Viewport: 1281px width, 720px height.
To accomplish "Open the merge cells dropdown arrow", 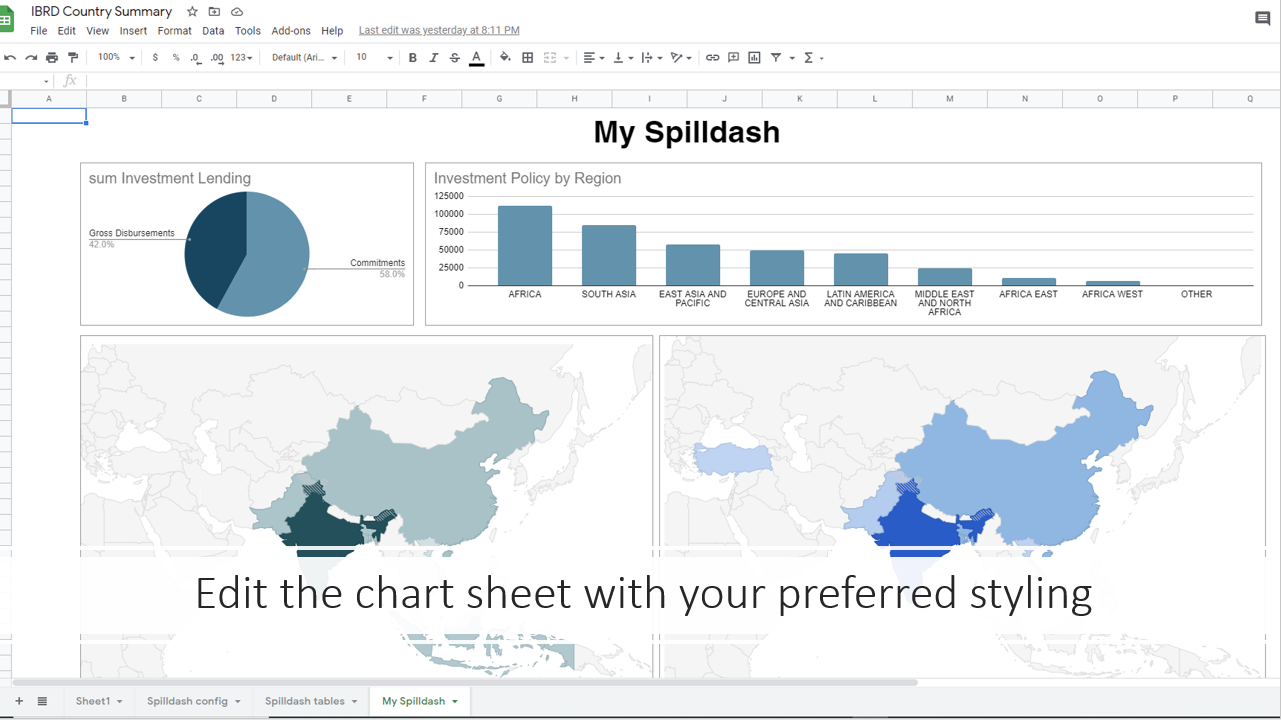I will (x=566, y=58).
